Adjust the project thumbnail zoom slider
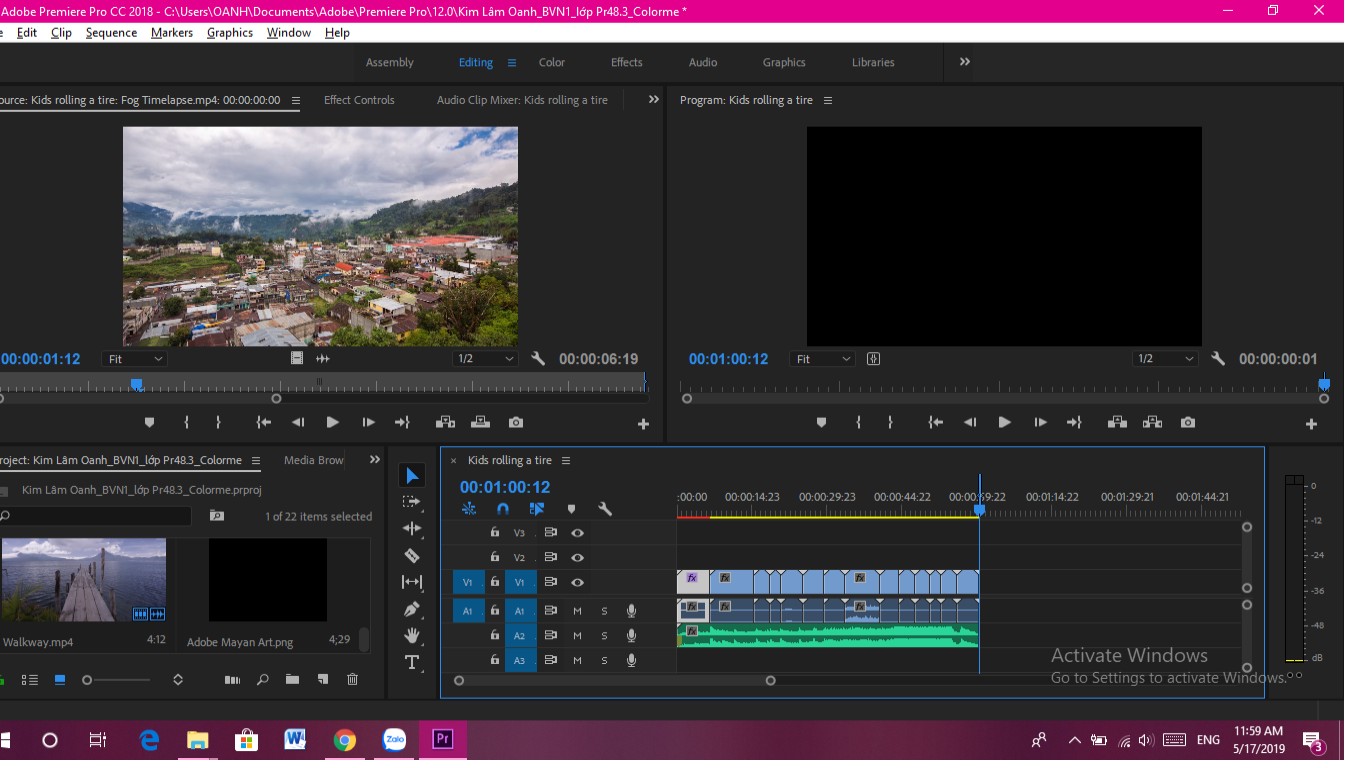This screenshot has width=1366, height=768. click(x=117, y=680)
